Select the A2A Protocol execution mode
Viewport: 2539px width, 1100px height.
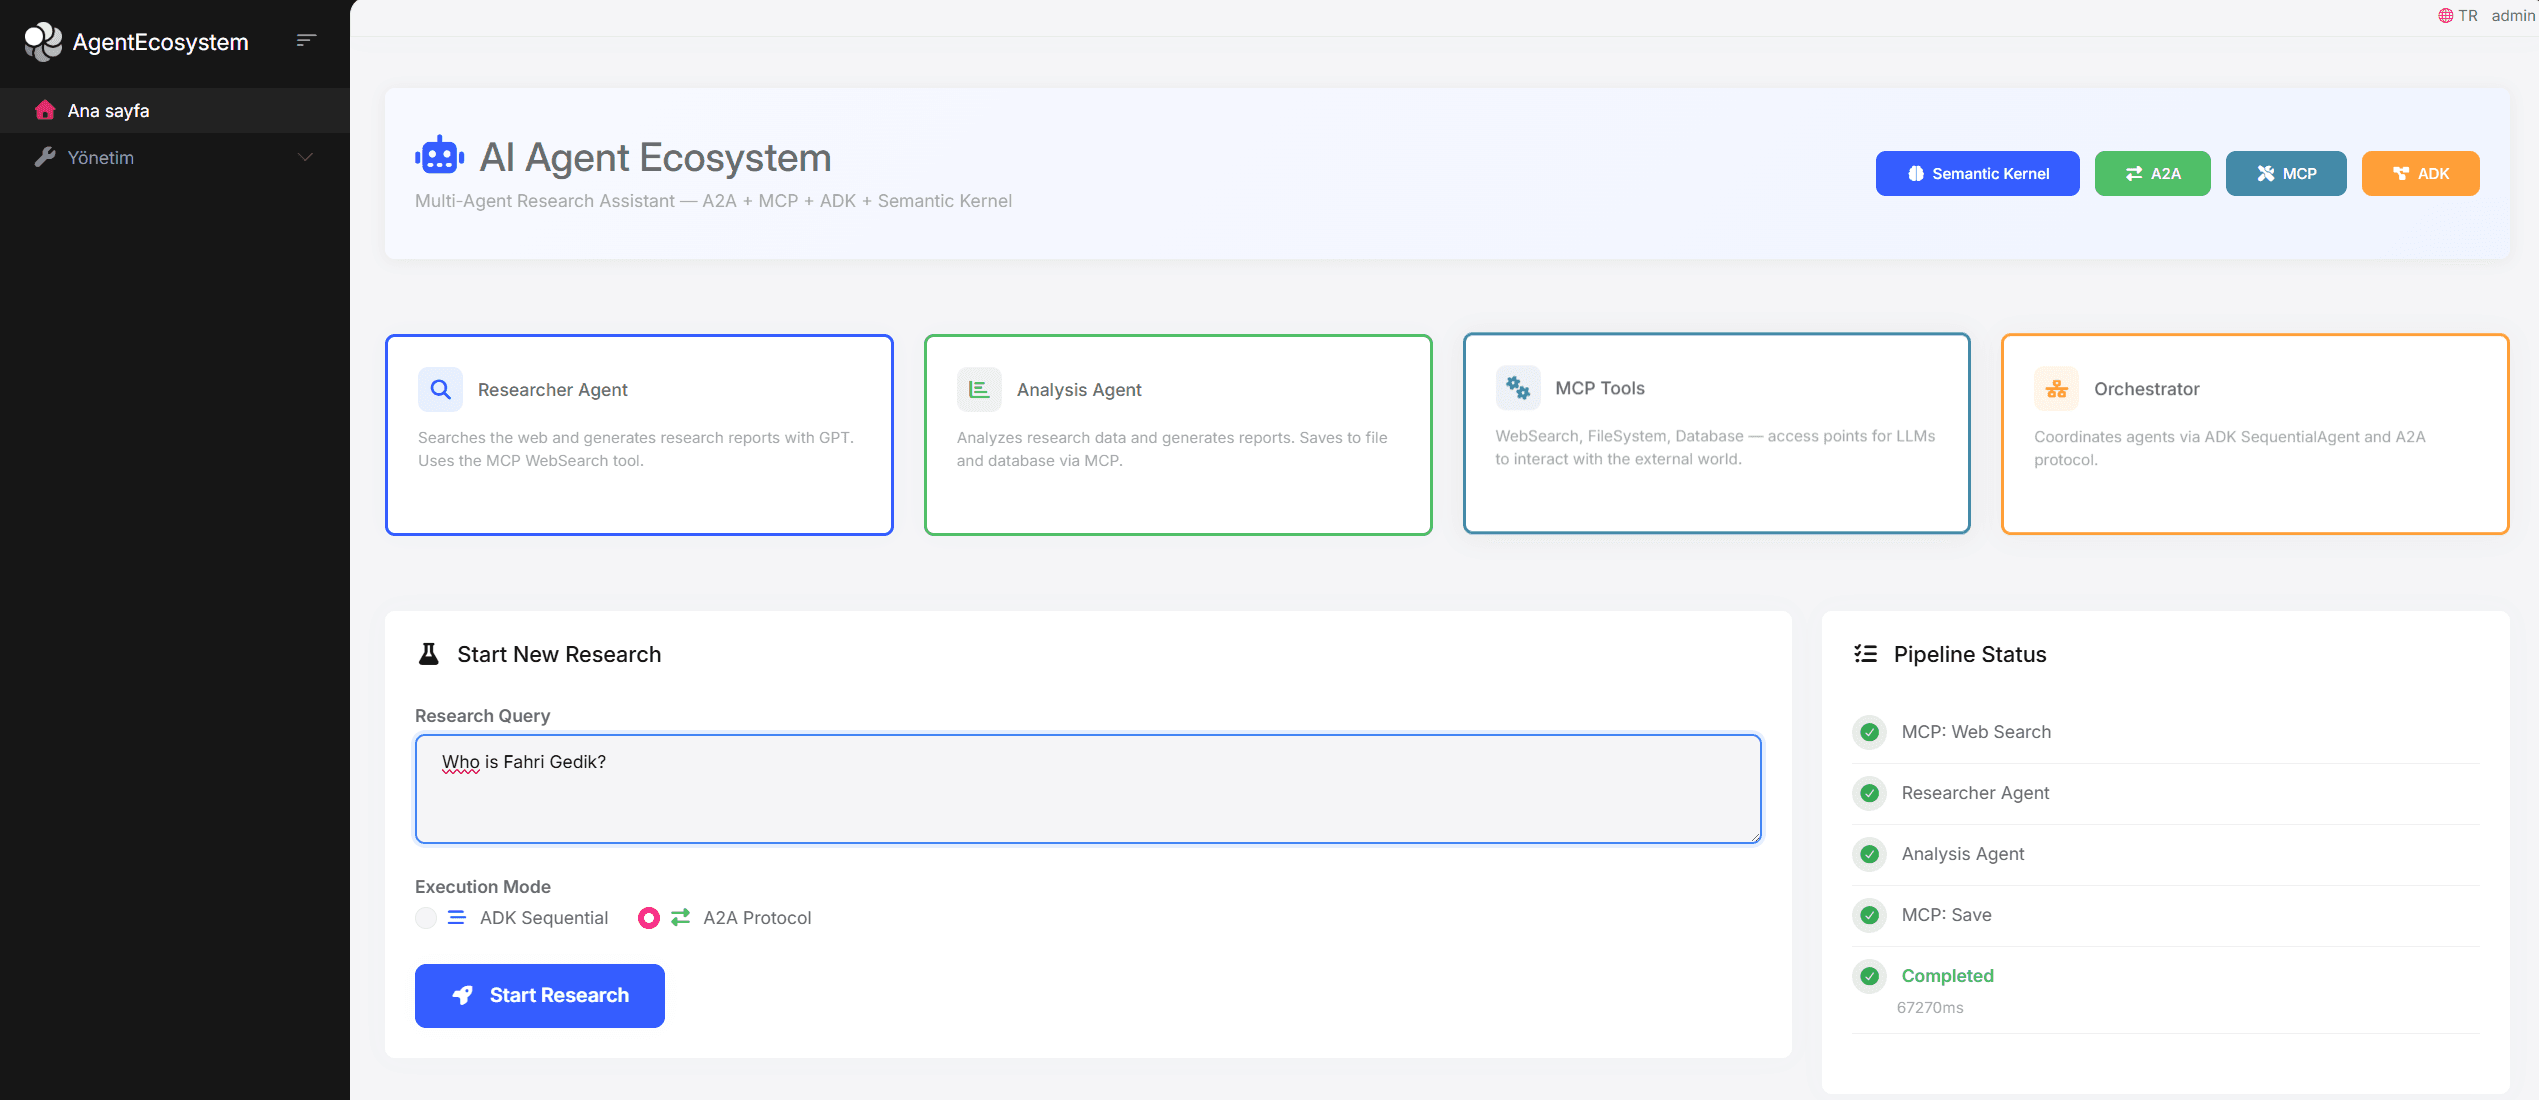[x=649, y=917]
